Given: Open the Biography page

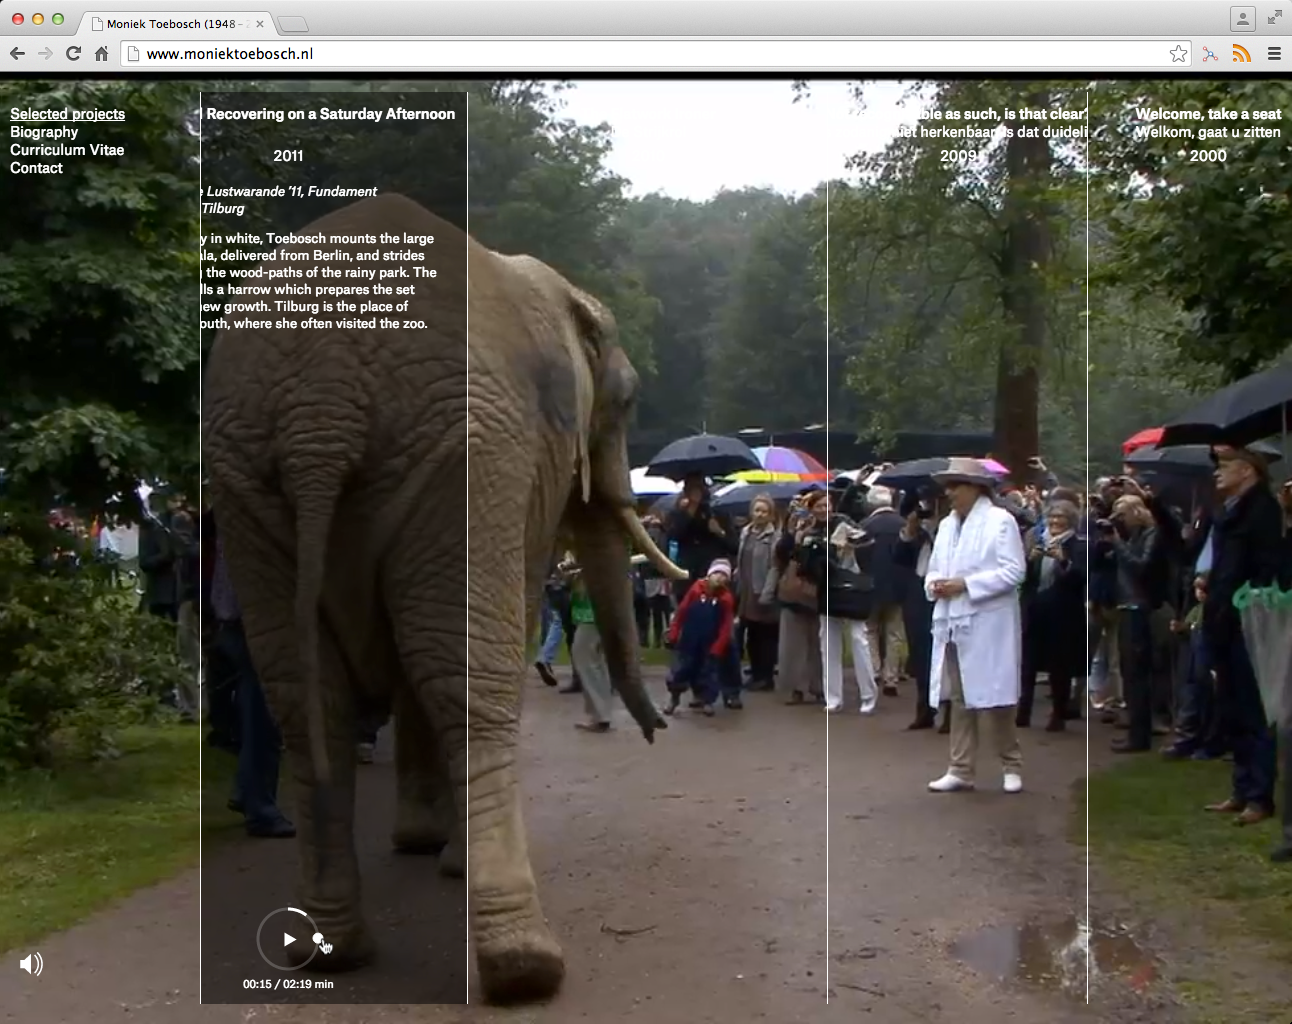Looking at the screenshot, I should pos(44,132).
